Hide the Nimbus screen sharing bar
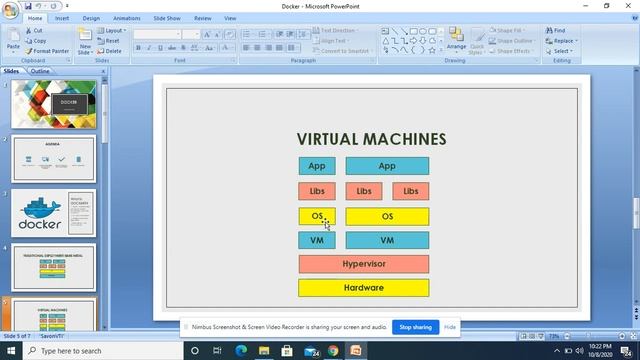Screen dimensions: 640x360 449,327
